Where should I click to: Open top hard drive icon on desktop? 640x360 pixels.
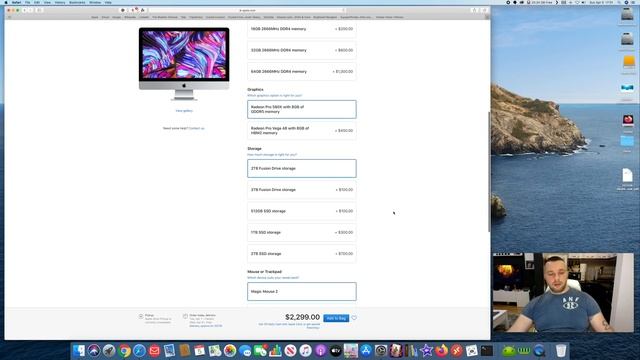[627, 15]
